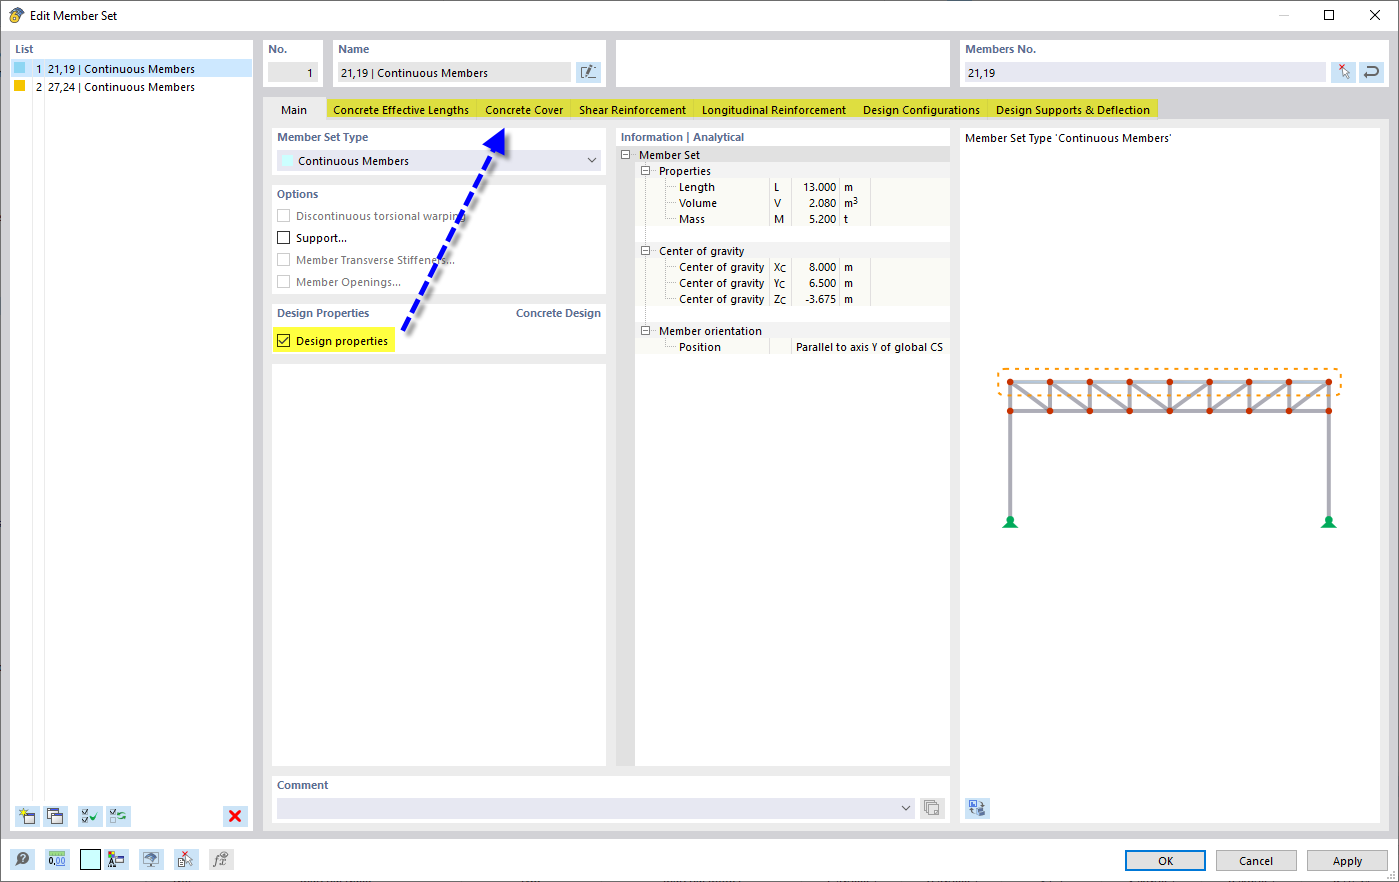Click the display properties color icon
The width and height of the screenshot is (1399, 882).
point(116,859)
